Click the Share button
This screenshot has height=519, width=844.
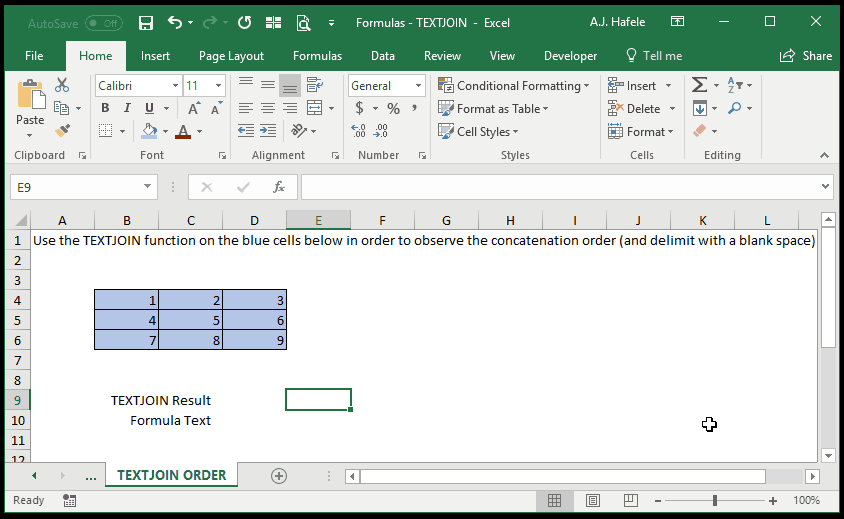click(806, 56)
